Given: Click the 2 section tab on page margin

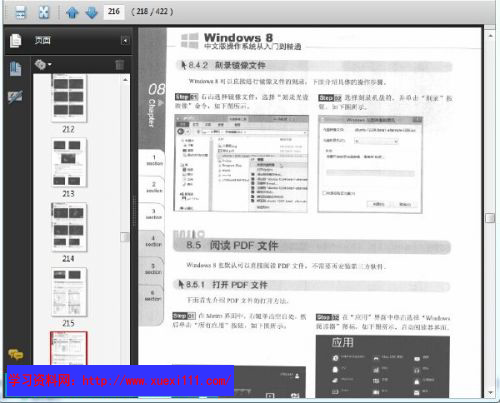Looking at the screenshot, I should (154, 187).
